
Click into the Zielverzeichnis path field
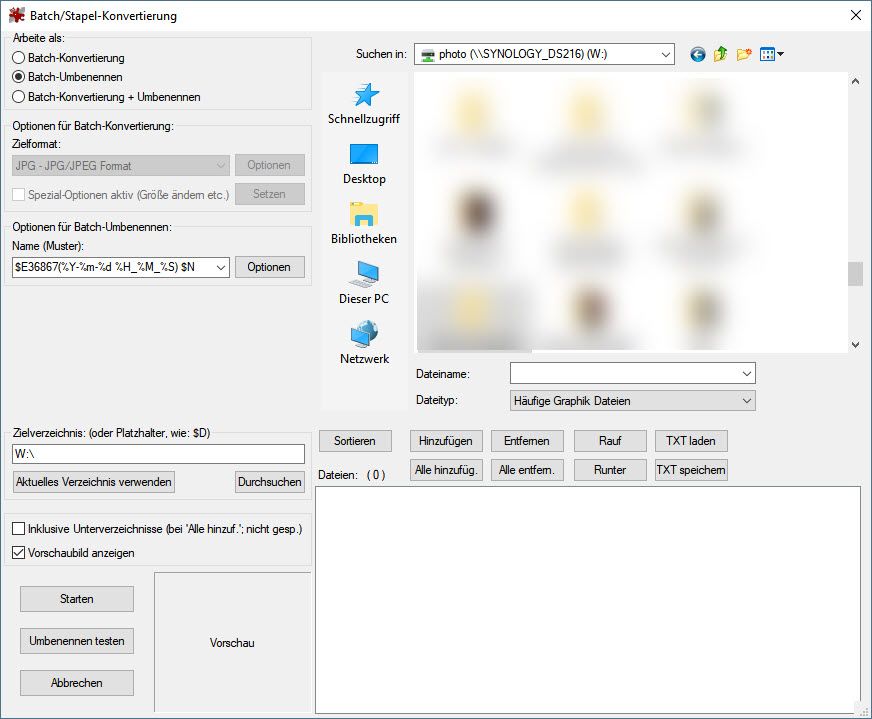coord(158,454)
